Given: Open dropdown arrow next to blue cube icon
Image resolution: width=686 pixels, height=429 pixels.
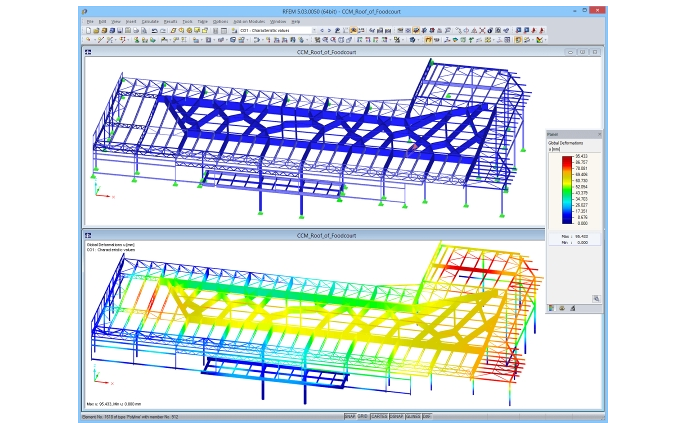Looking at the screenshot, I should click(x=418, y=40).
